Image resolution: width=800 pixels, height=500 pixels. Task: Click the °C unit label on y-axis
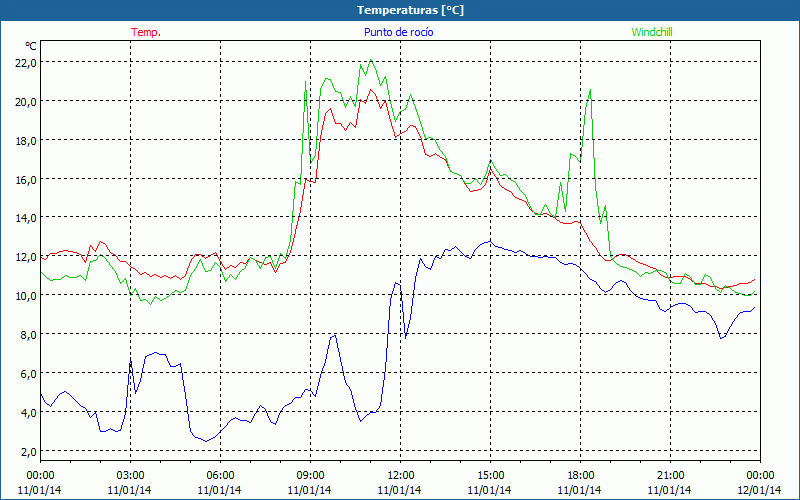click(31, 46)
